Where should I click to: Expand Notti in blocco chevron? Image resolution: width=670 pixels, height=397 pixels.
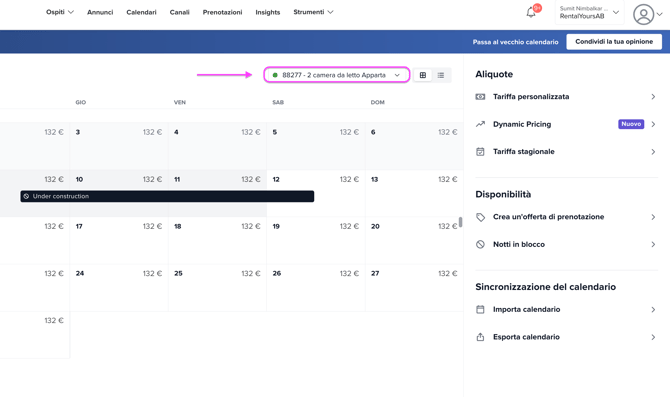click(653, 244)
